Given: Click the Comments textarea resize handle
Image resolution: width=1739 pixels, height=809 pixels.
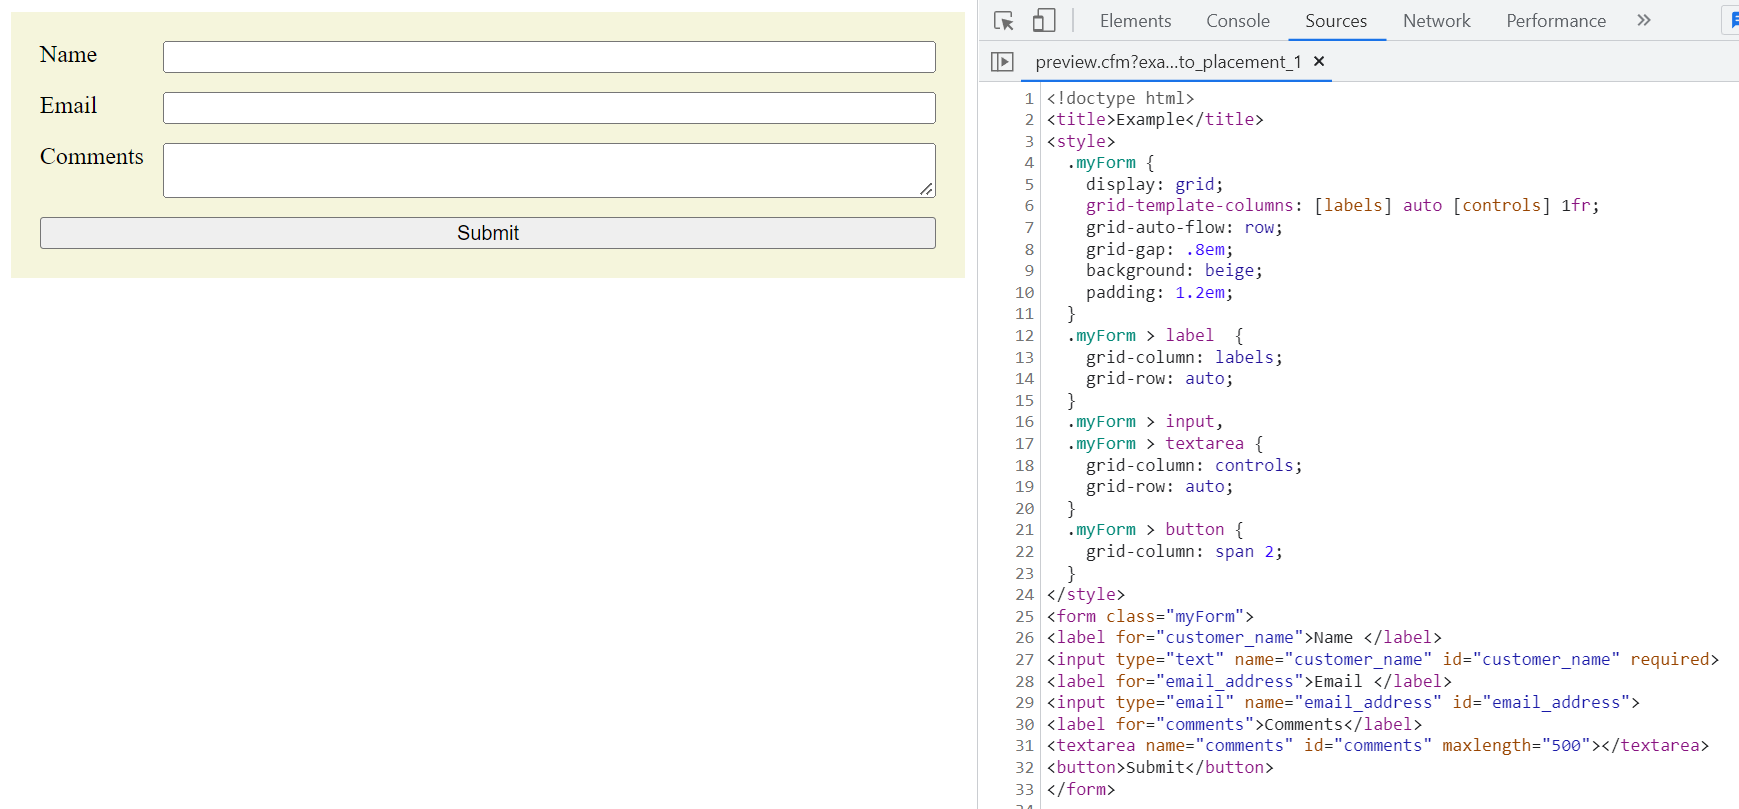Looking at the screenshot, I should pos(927,189).
